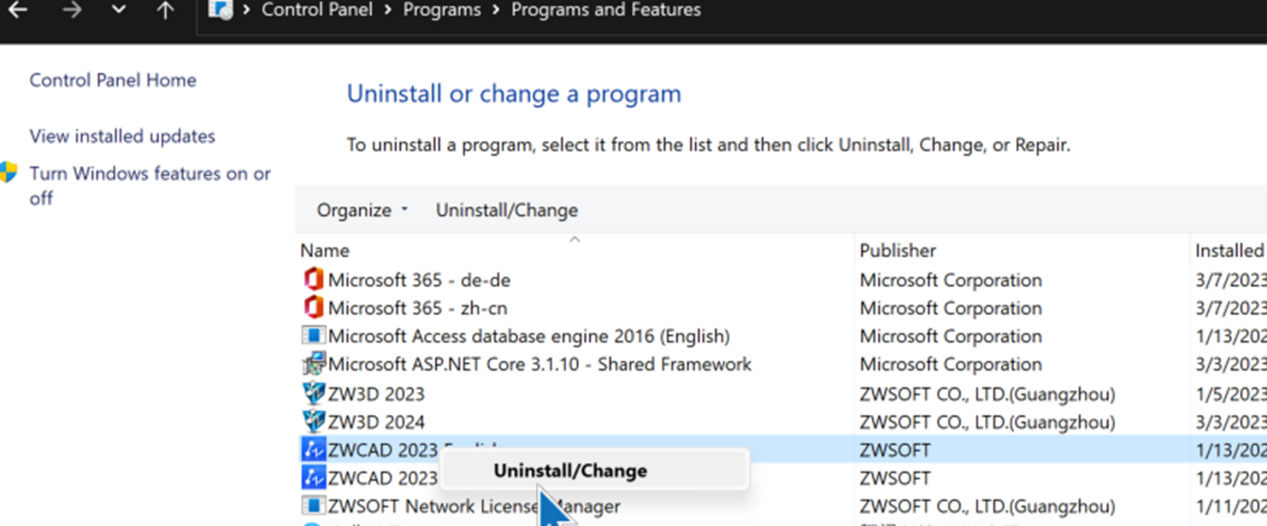
Task: Click the Programs breadcrumb in address bar
Action: [x=441, y=10]
